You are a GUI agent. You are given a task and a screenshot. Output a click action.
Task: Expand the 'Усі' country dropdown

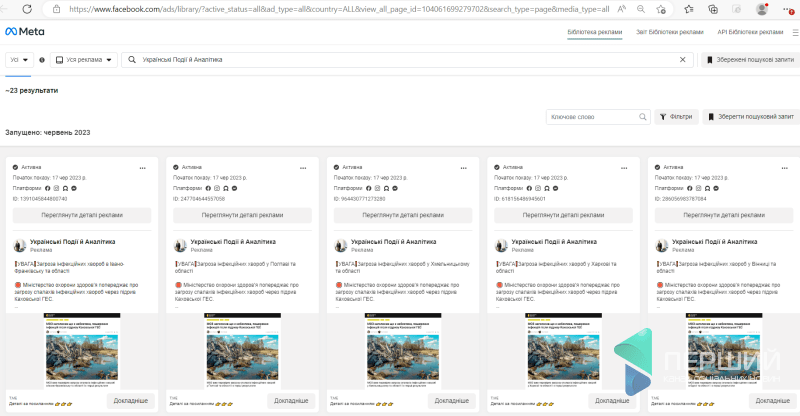[19, 60]
